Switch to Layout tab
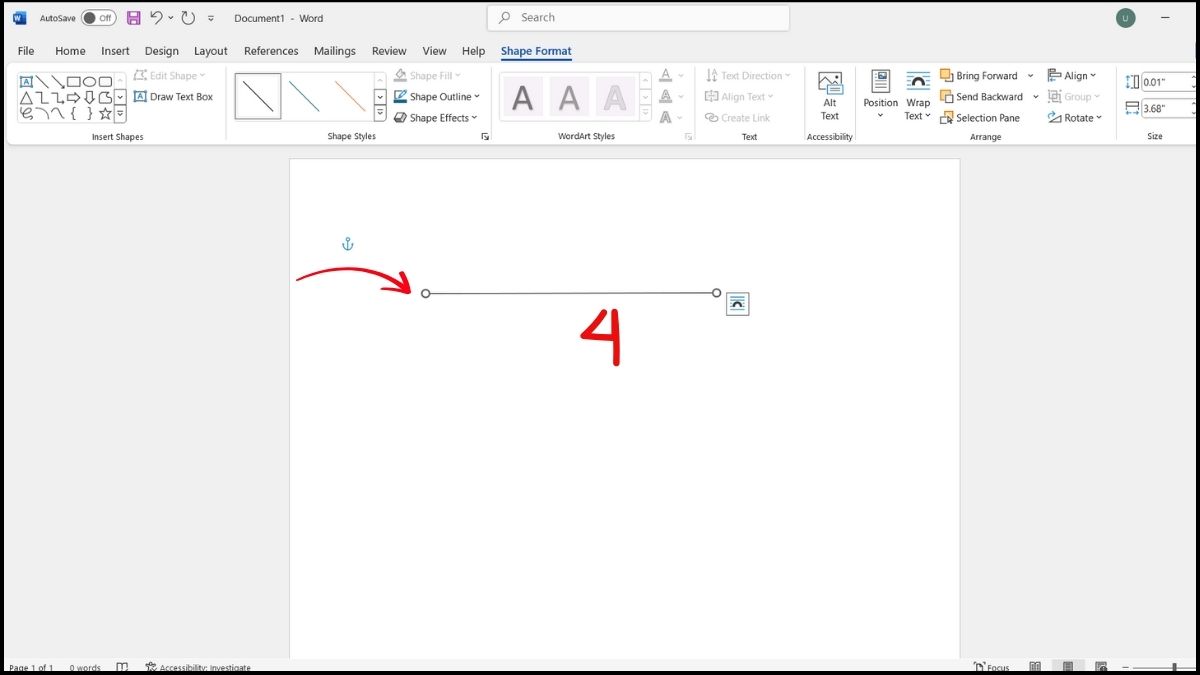1200x675 pixels. point(211,51)
